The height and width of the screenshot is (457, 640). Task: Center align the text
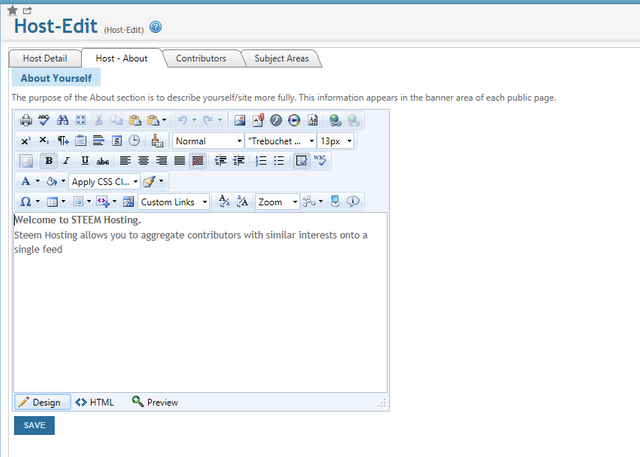[143, 161]
